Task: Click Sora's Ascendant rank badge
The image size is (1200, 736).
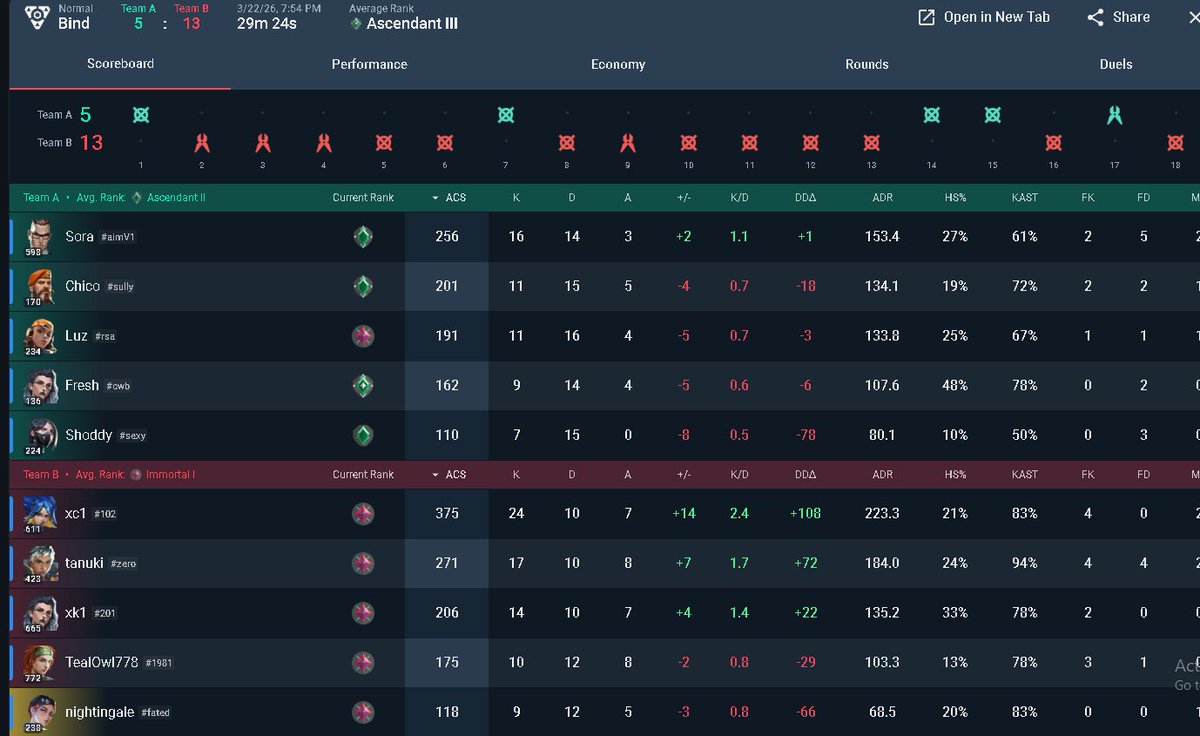Action: [363, 237]
